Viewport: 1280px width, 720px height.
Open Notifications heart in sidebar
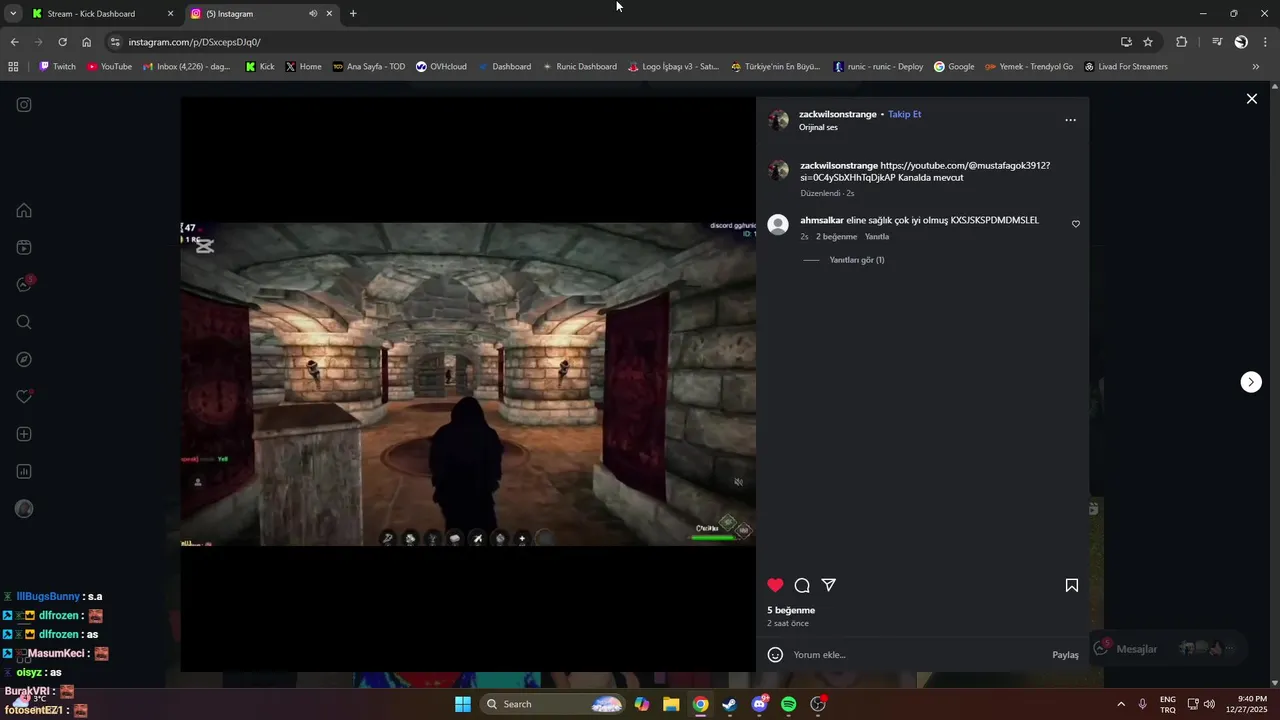coord(24,397)
